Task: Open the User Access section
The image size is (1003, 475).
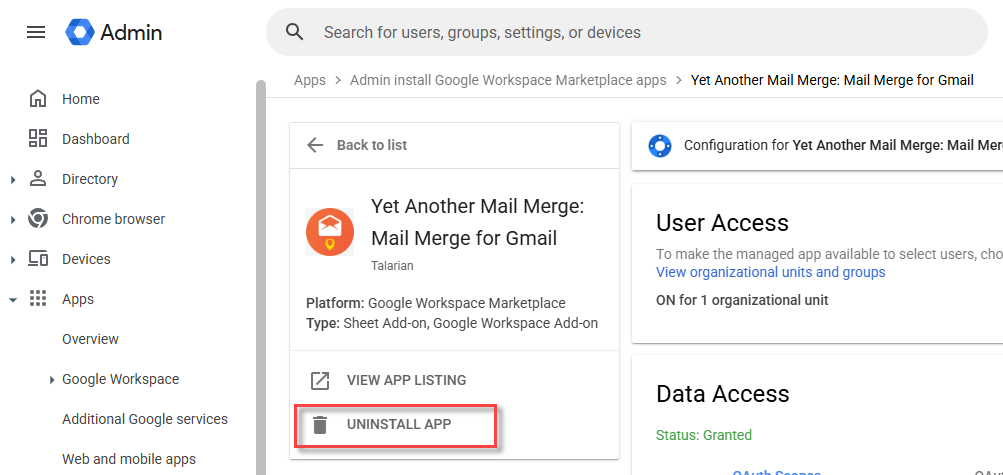Action: click(x=722, y=222)
